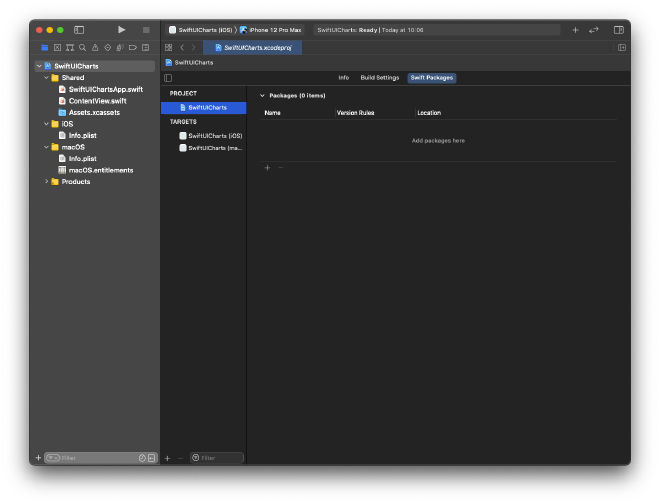This screenshot has height=504, width=660.
Task: Open the Find navigator magnifier icon
Action: 82,47
